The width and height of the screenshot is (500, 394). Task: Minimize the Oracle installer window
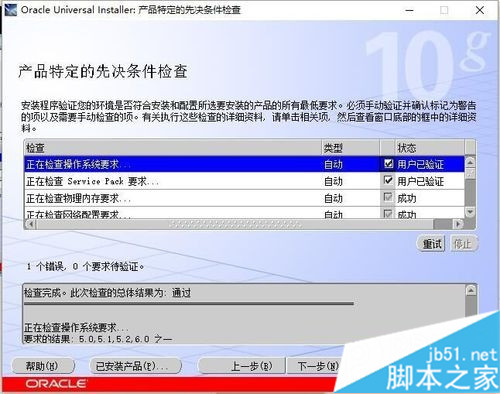410,10
